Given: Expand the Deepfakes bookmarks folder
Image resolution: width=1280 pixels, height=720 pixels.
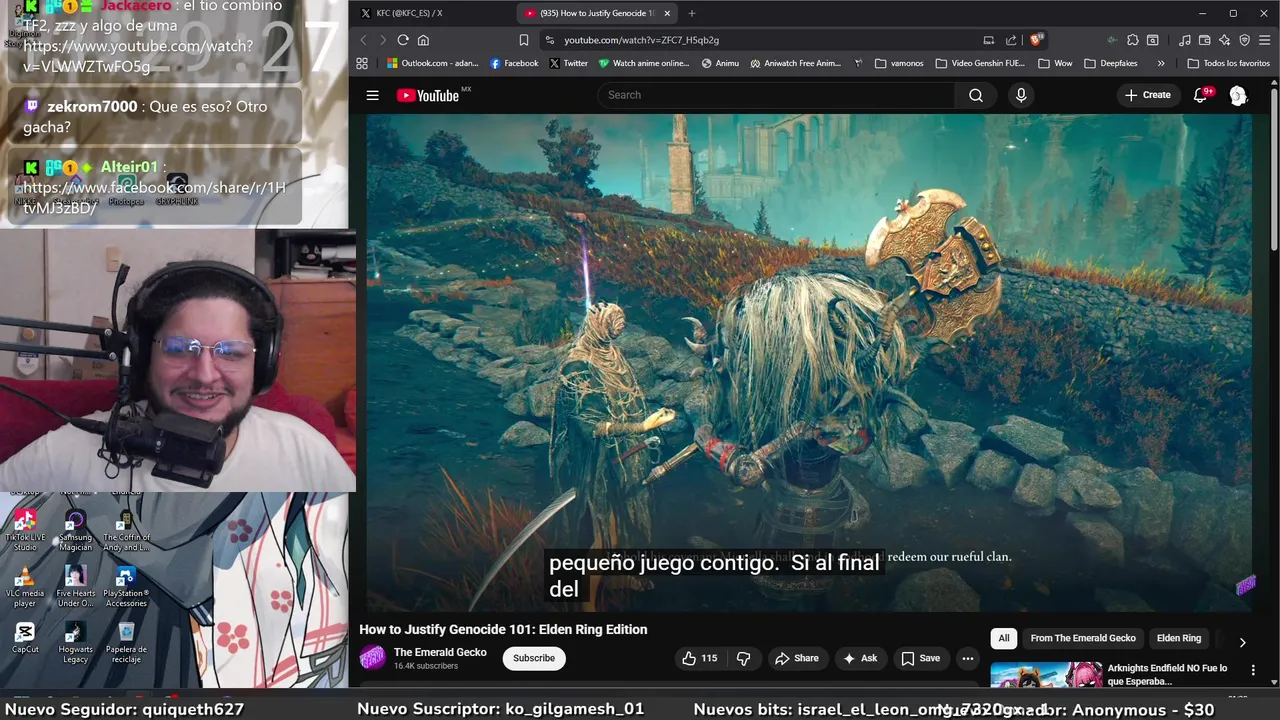Looking at the screenshot, I should [x=1113, y=63].
